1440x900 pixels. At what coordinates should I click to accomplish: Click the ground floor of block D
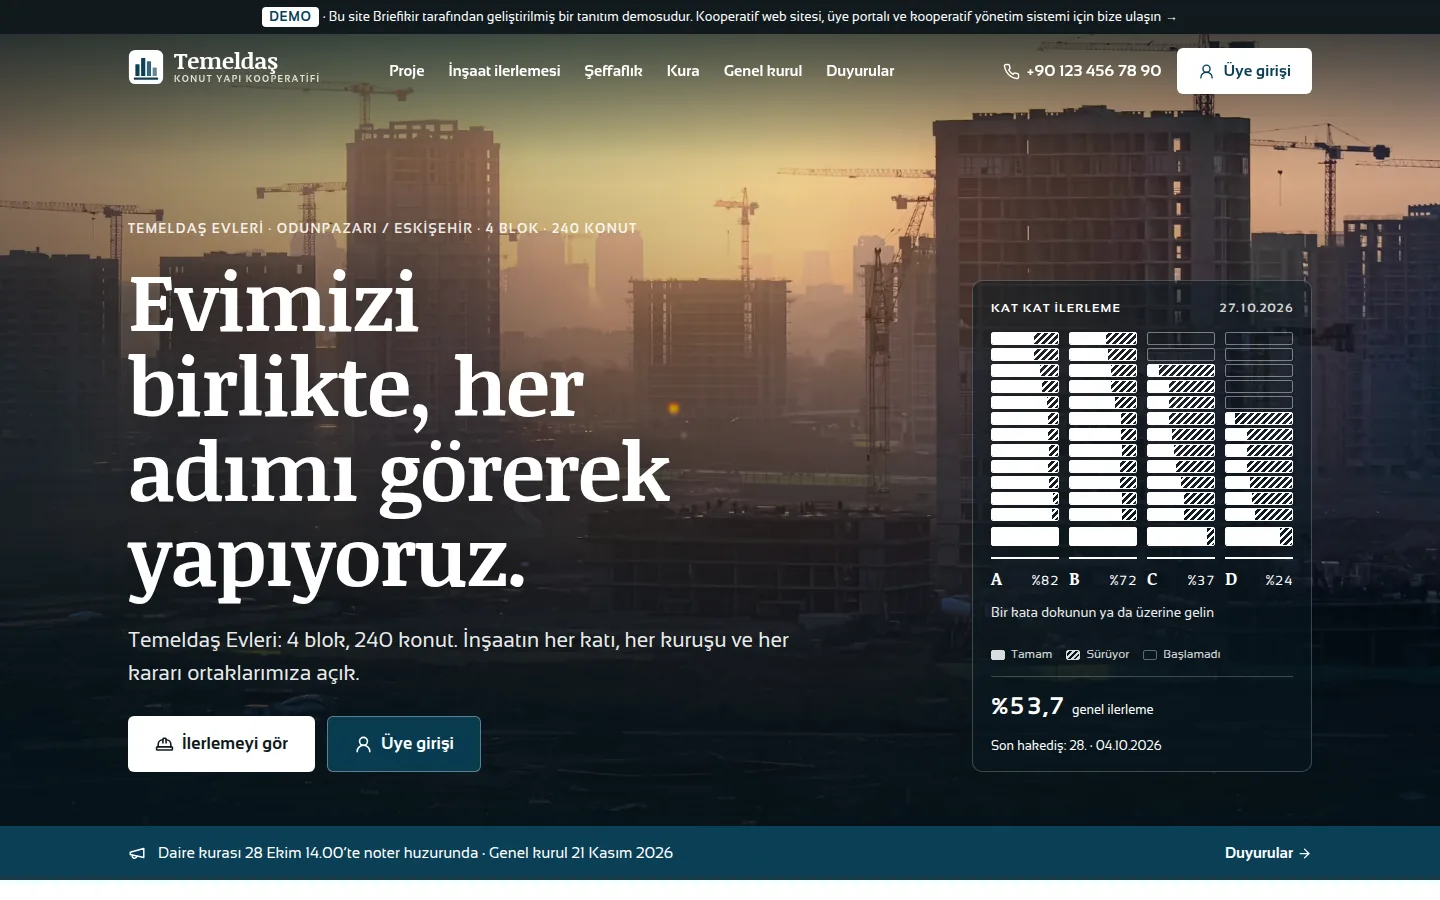(x=1259, y=537)
